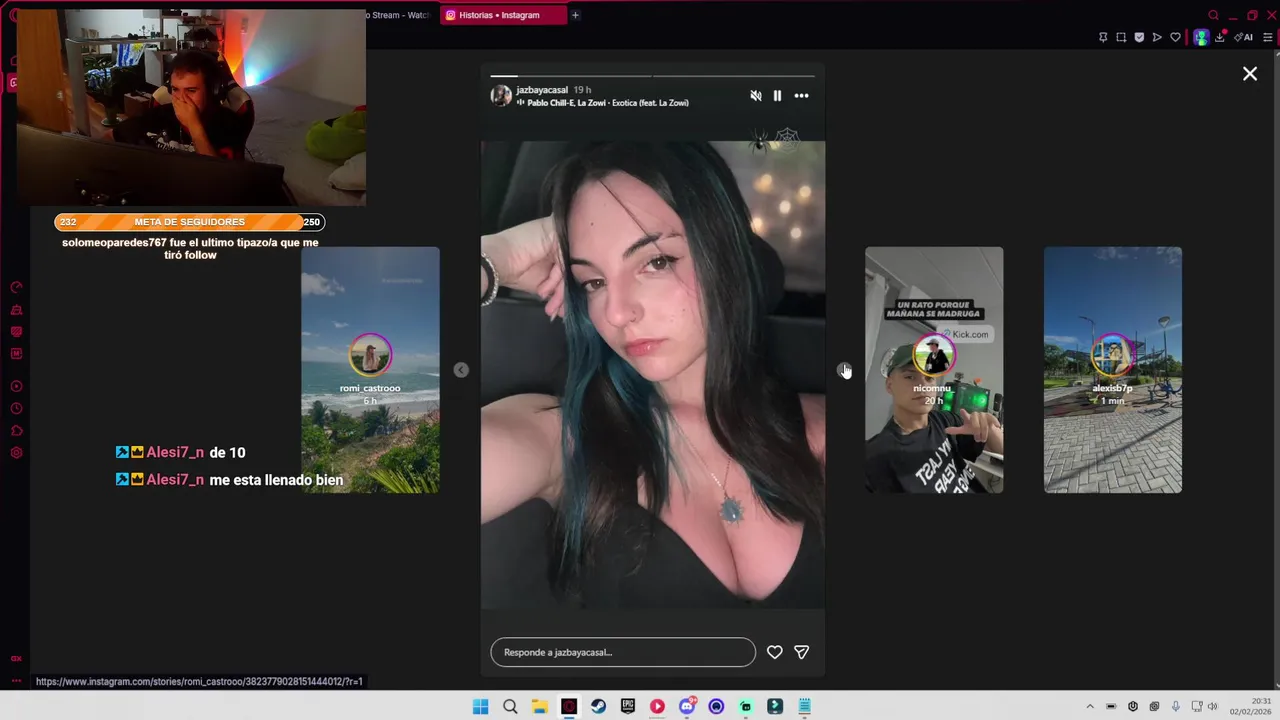Open Settings gear in the browser sidebar
Viewport: 1280px width, 720px height.
coord(16,453)
